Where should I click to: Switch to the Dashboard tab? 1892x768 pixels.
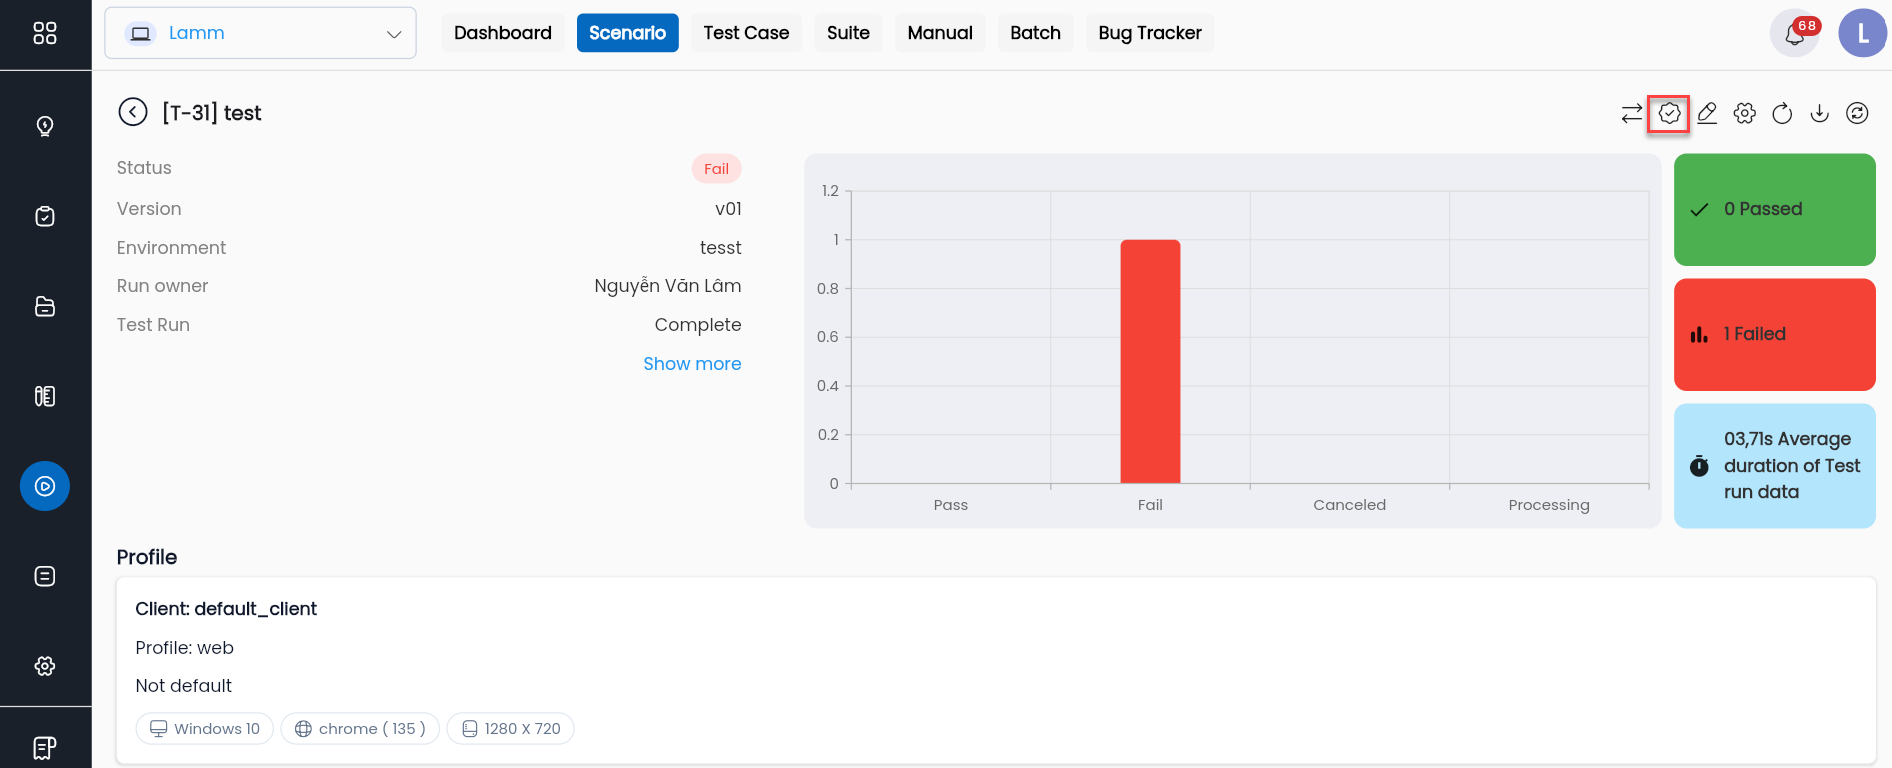[503, 33]
